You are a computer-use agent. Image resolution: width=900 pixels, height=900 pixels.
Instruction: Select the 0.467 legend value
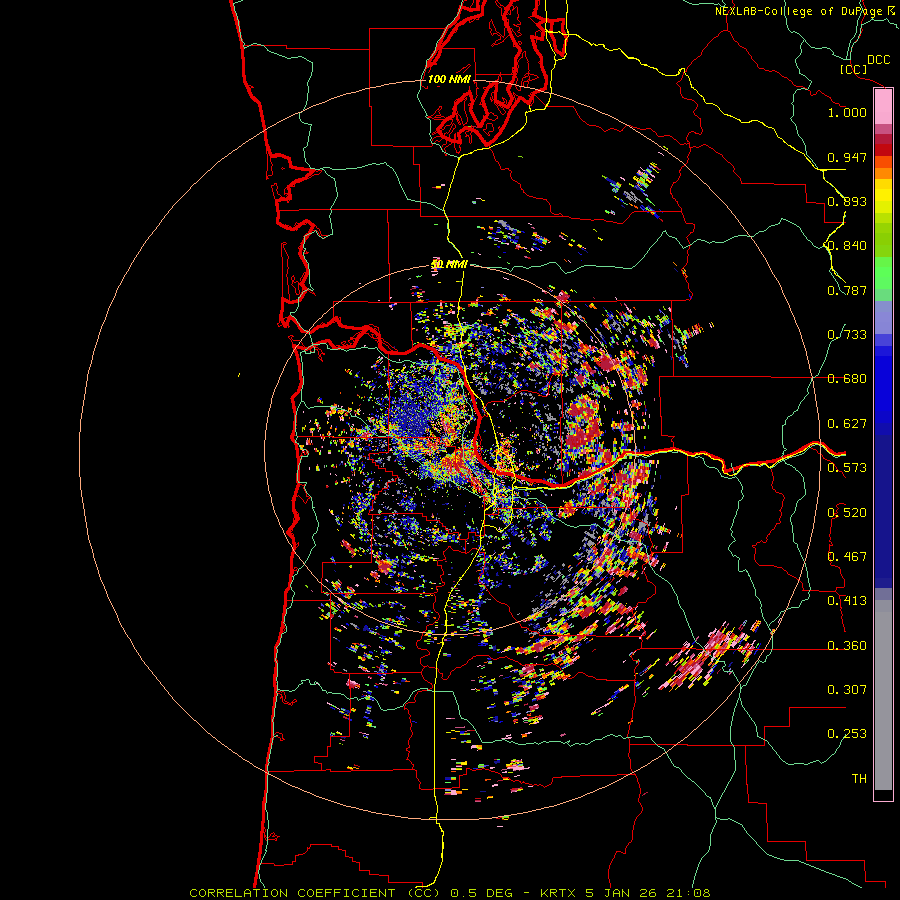pos(847,557)
